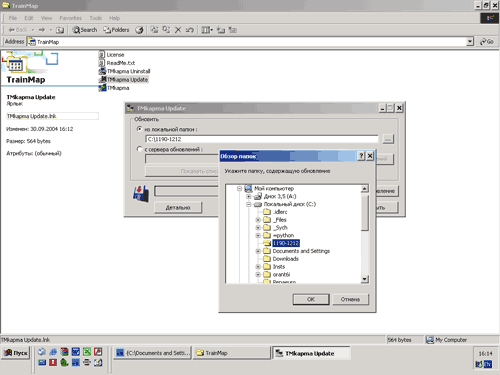Image resolution: width=500 pixels, height=375 pixels.
Task: Select the ReadMe.txt file icon
Action: point(102,63)
